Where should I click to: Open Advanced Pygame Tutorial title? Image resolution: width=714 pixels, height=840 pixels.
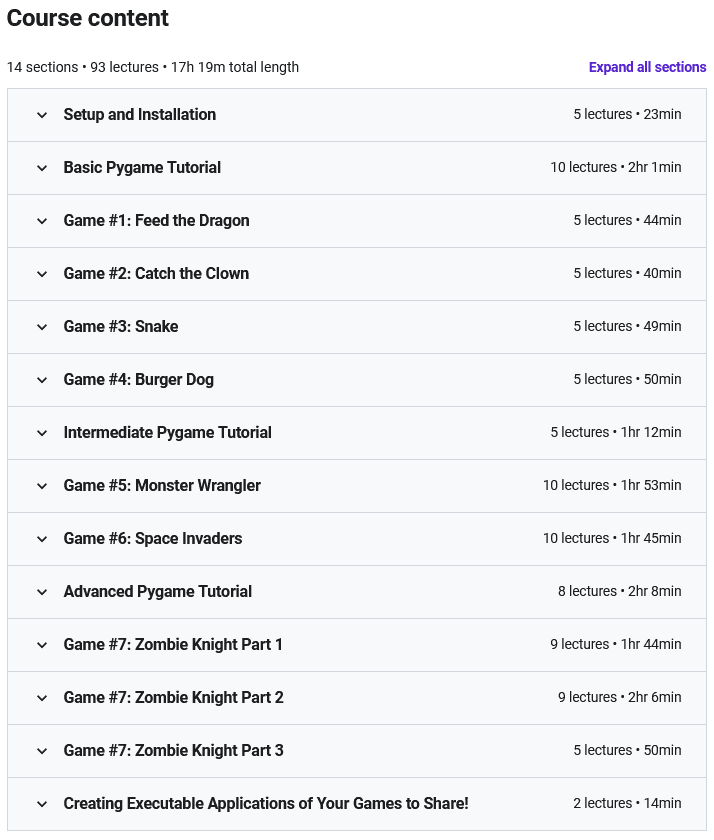coord(157,591)
